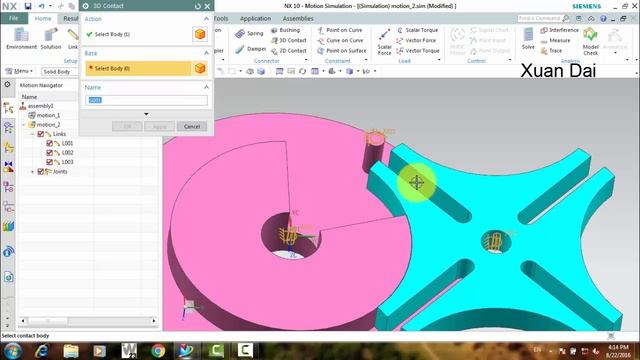Open the Windows Start menu
The image size is (640, 360).
point(13,351)
